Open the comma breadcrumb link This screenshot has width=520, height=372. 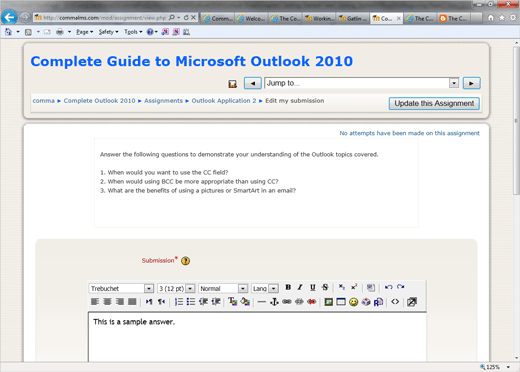pos(43,101)
